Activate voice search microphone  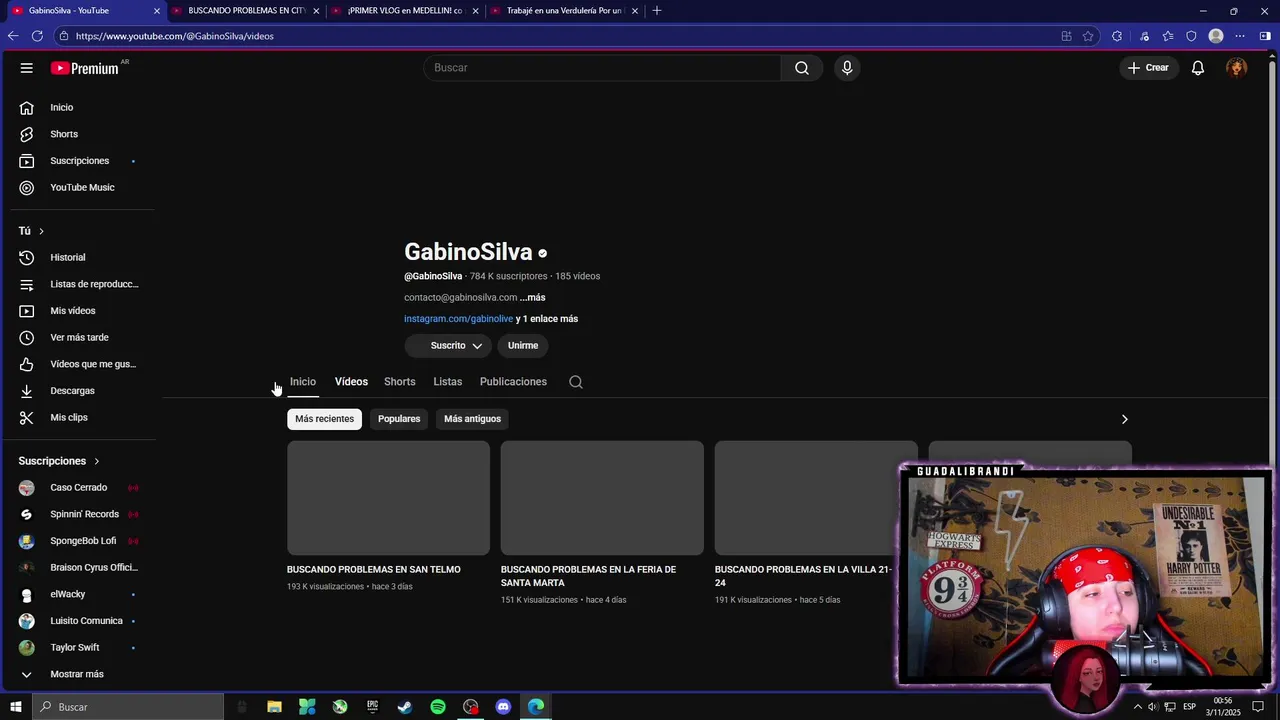tap(847, 68)
